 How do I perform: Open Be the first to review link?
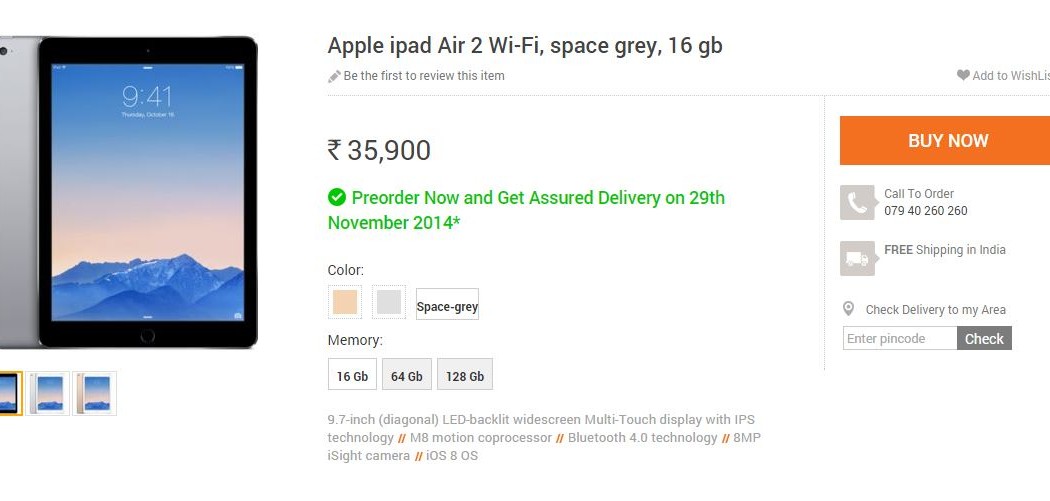click(x=424, y=76)
